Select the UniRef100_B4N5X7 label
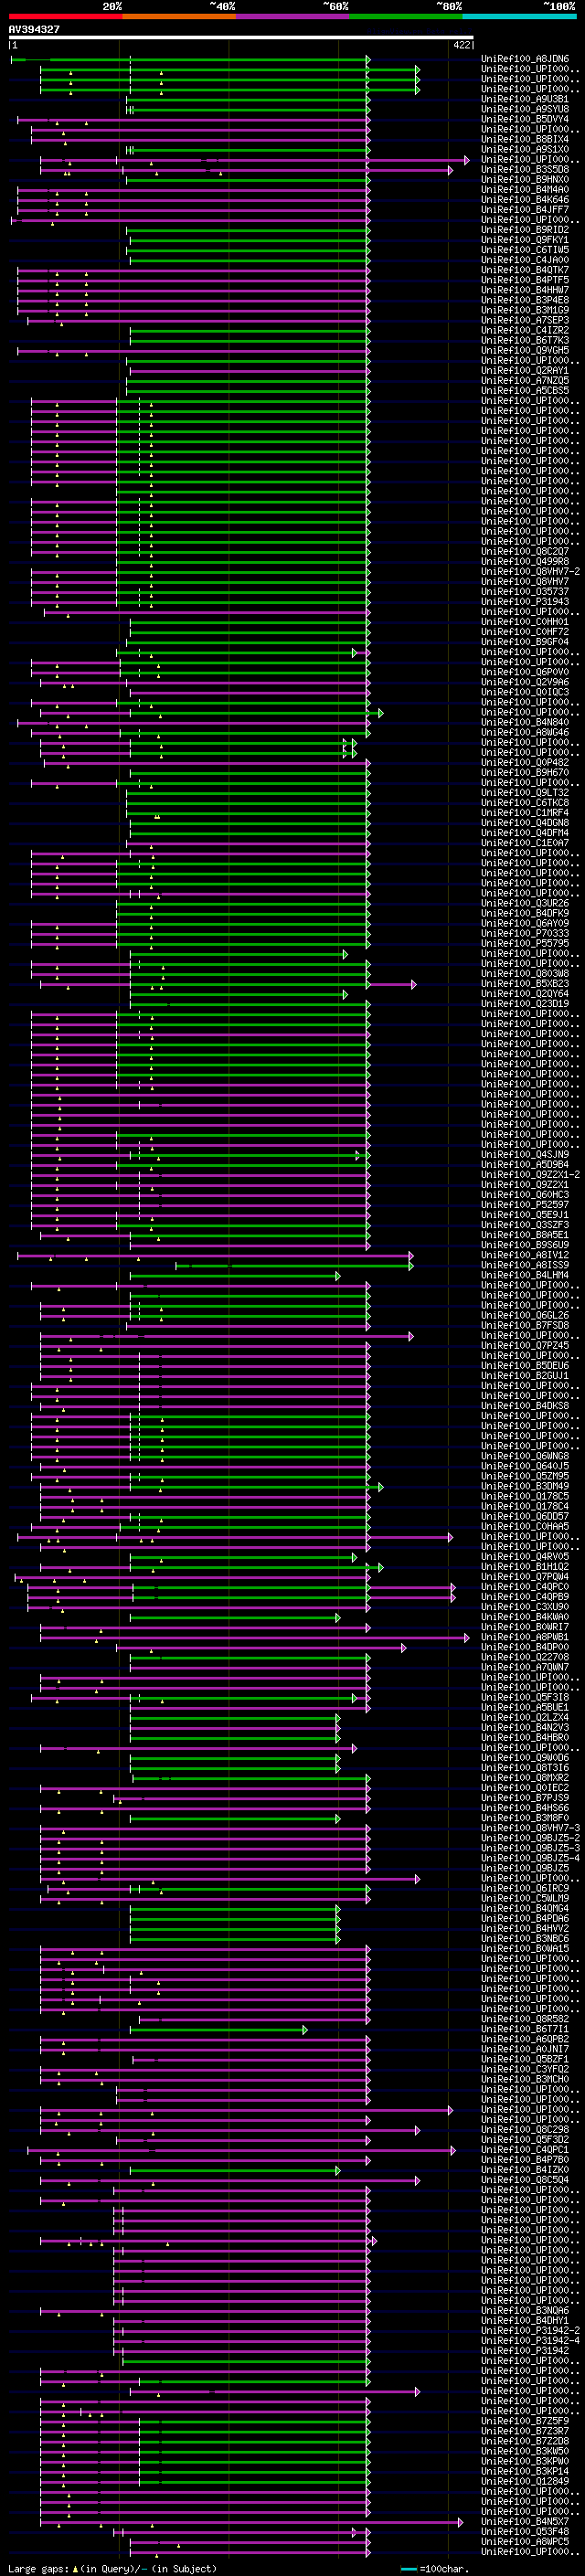 point(525,2521)
